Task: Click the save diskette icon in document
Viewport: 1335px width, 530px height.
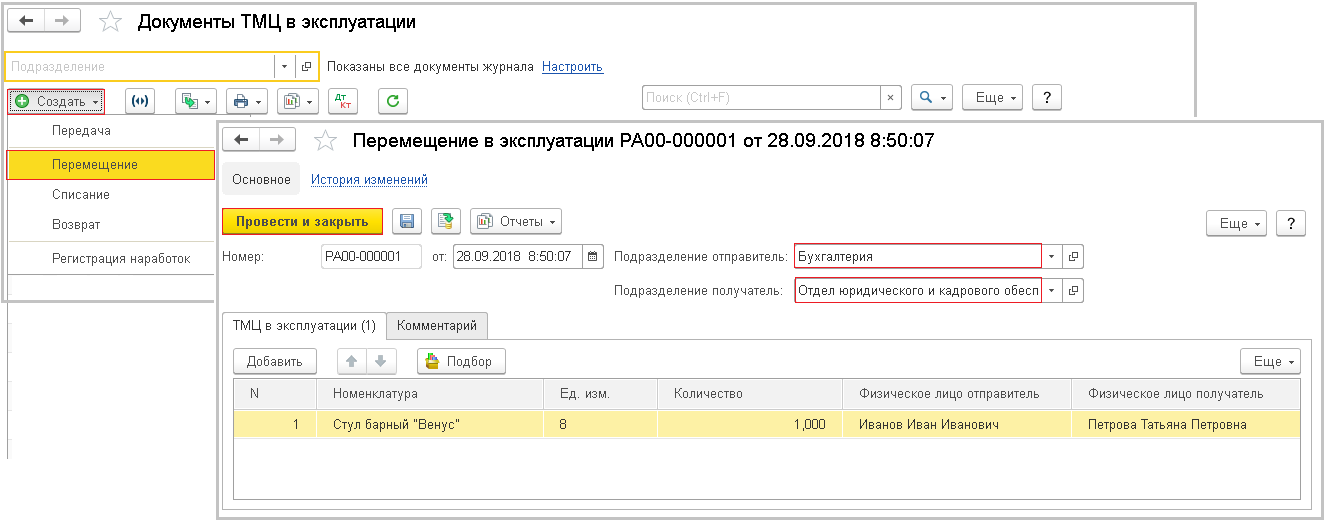Action: coord(407,221)
